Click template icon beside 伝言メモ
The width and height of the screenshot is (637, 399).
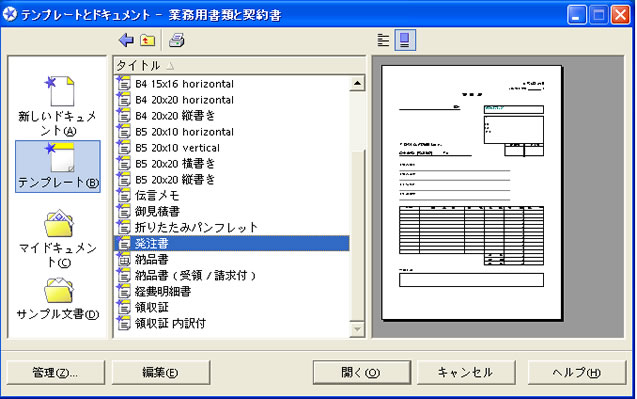pyautogui.click(x=123, y=195)
